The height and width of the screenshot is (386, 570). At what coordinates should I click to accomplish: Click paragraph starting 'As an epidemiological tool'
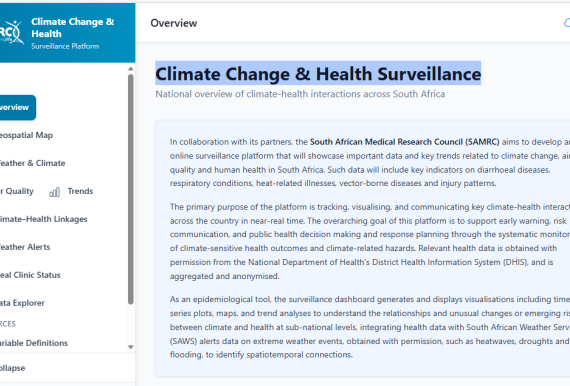370,327
